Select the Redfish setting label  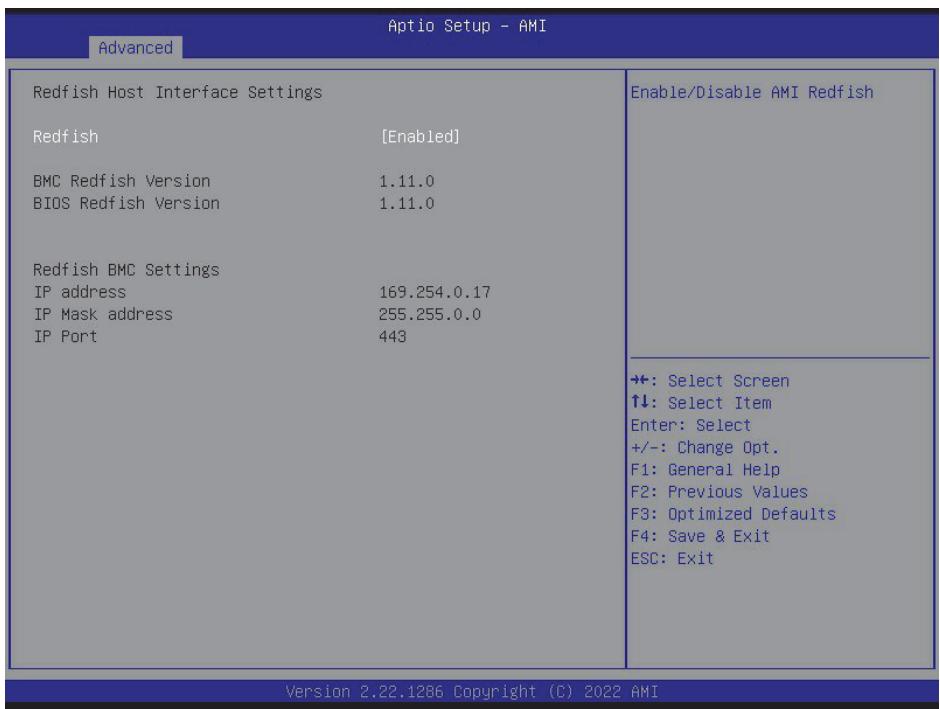point(65,137)
